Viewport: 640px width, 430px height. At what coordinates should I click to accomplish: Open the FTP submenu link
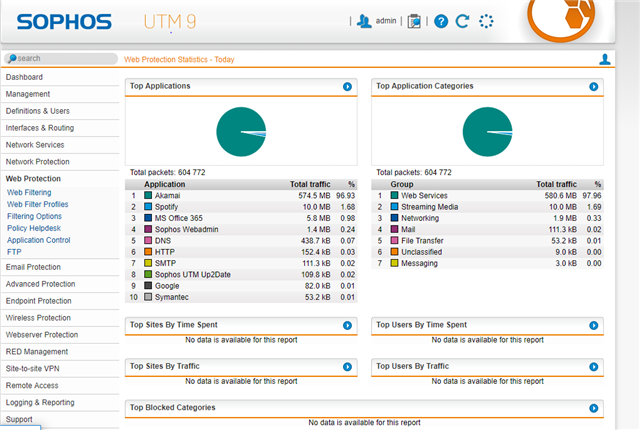click(x=14, y=252)
